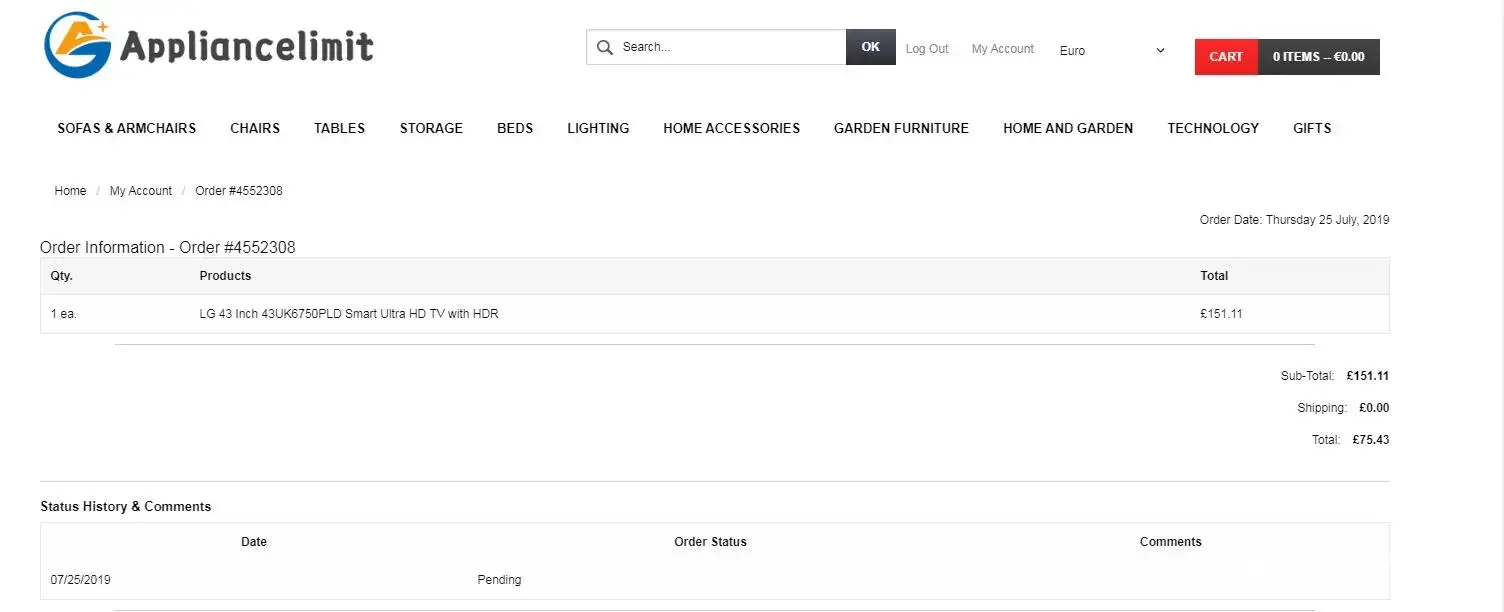Click the red CART button

[x=1225, y=57]
